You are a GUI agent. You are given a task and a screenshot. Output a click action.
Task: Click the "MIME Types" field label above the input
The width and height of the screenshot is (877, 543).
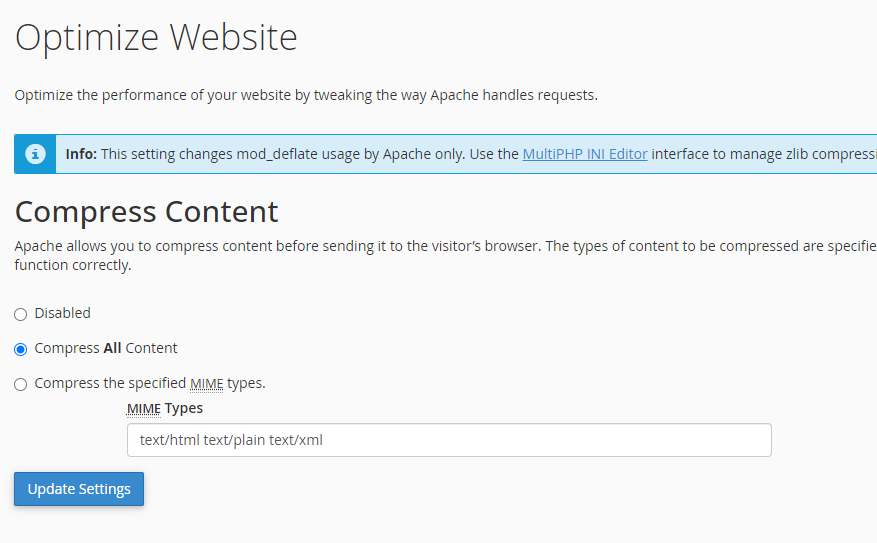coord(164,408)
